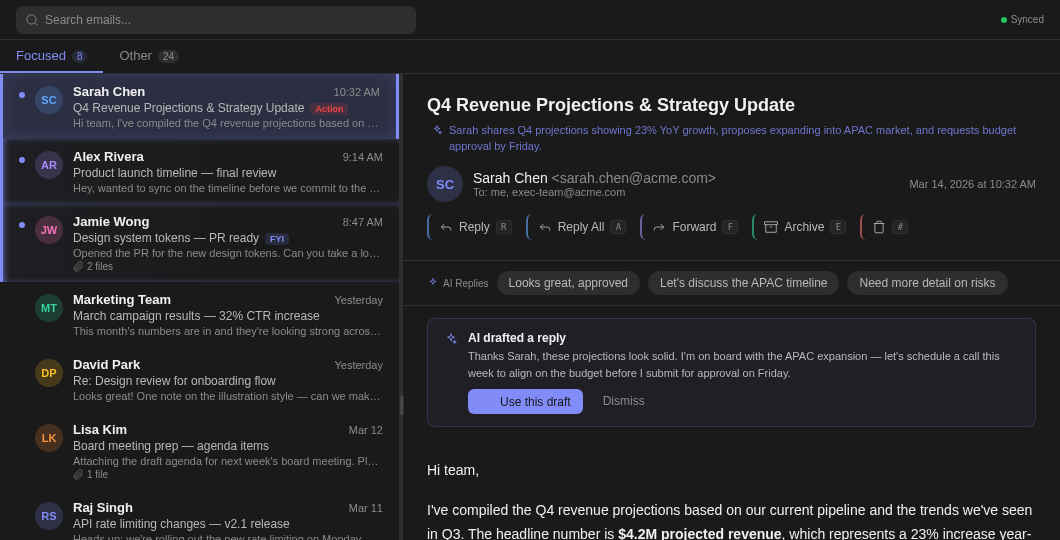Dismiss the AI drafted reply

click(623, 401)
